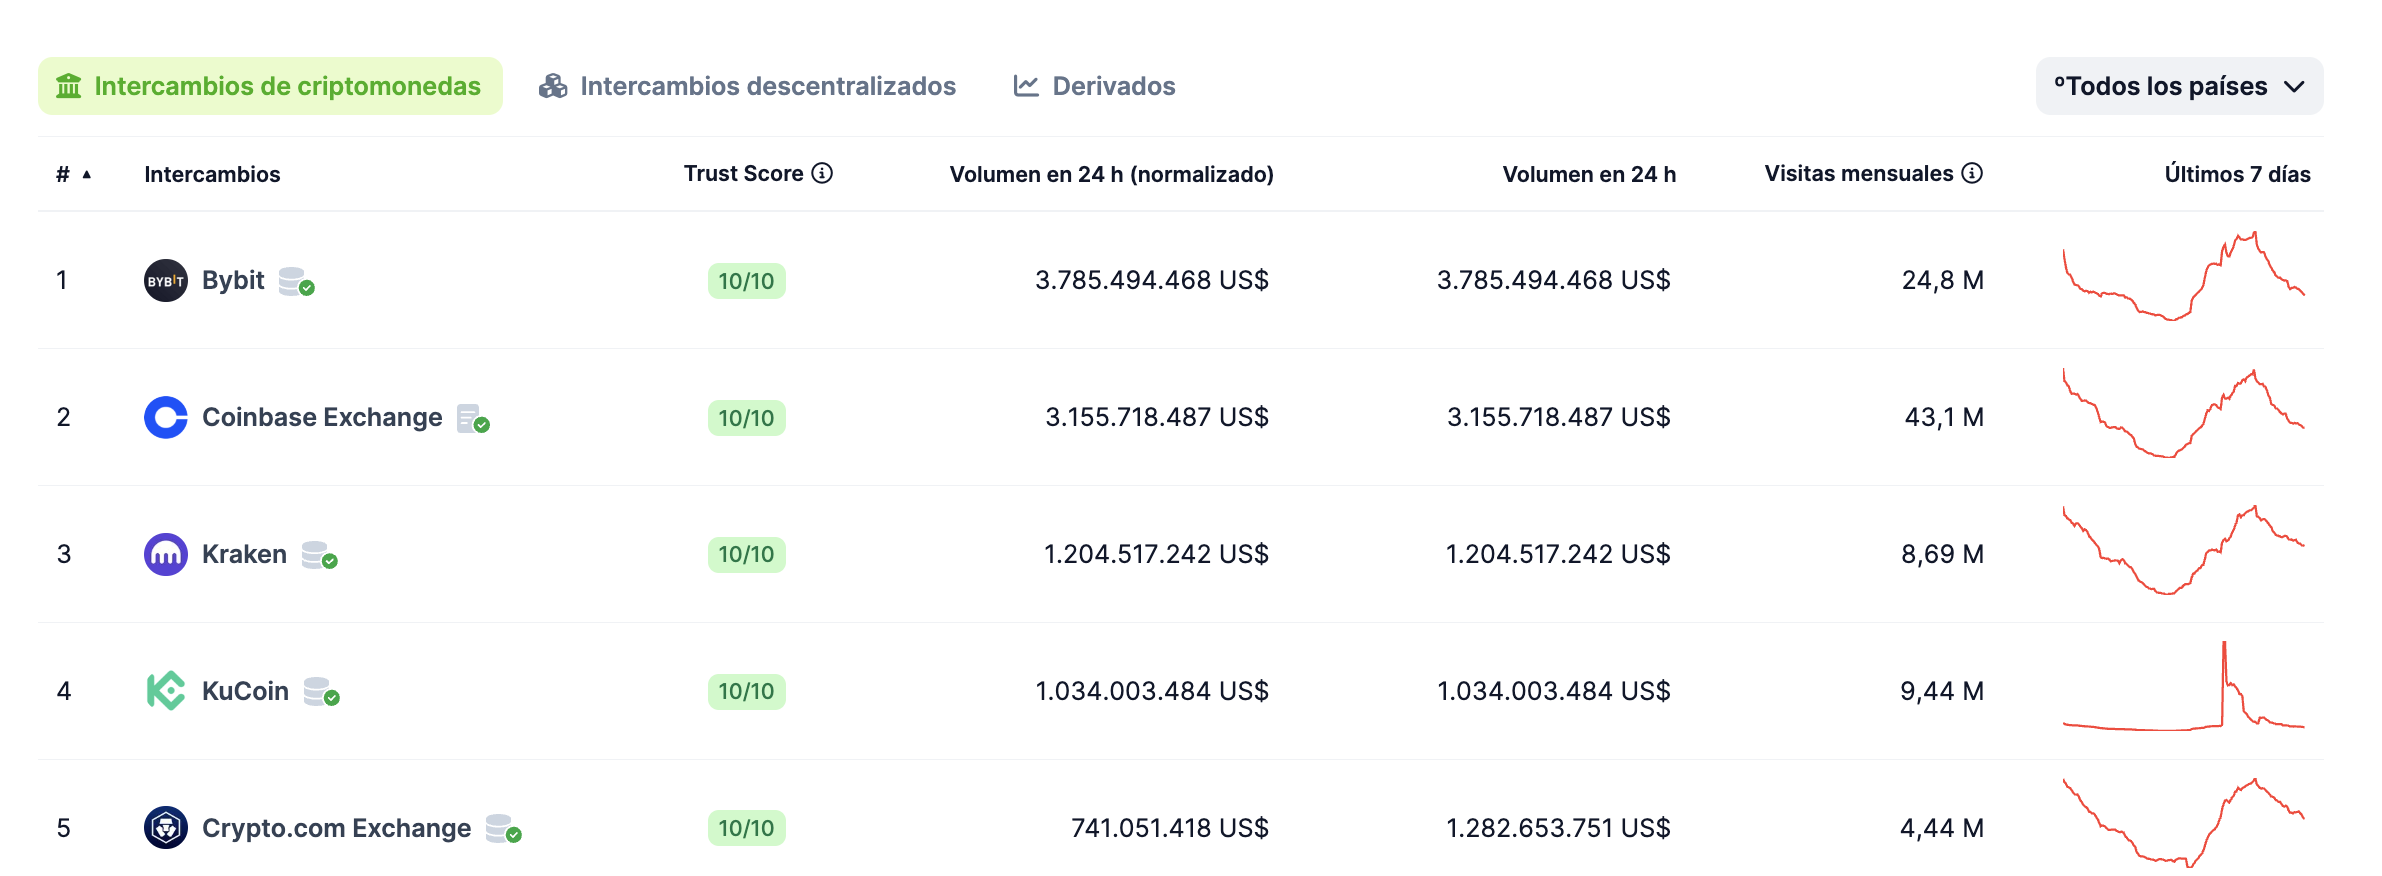Click KuCoin's normalized volume 1.034.003.484 US$

[x=1151, y=691]
